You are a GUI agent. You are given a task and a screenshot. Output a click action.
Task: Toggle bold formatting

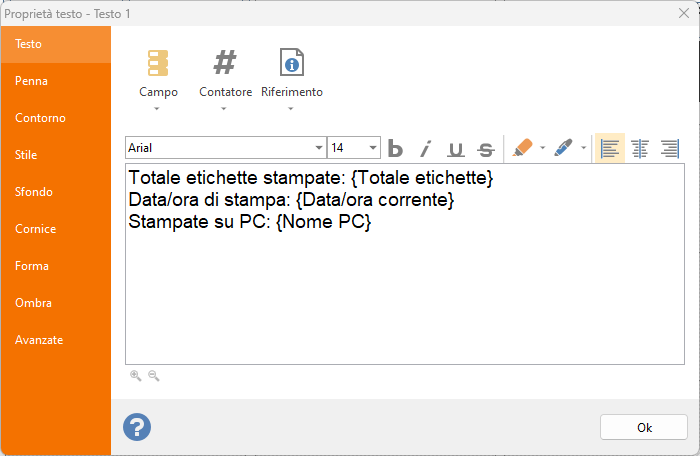(395, 148)
